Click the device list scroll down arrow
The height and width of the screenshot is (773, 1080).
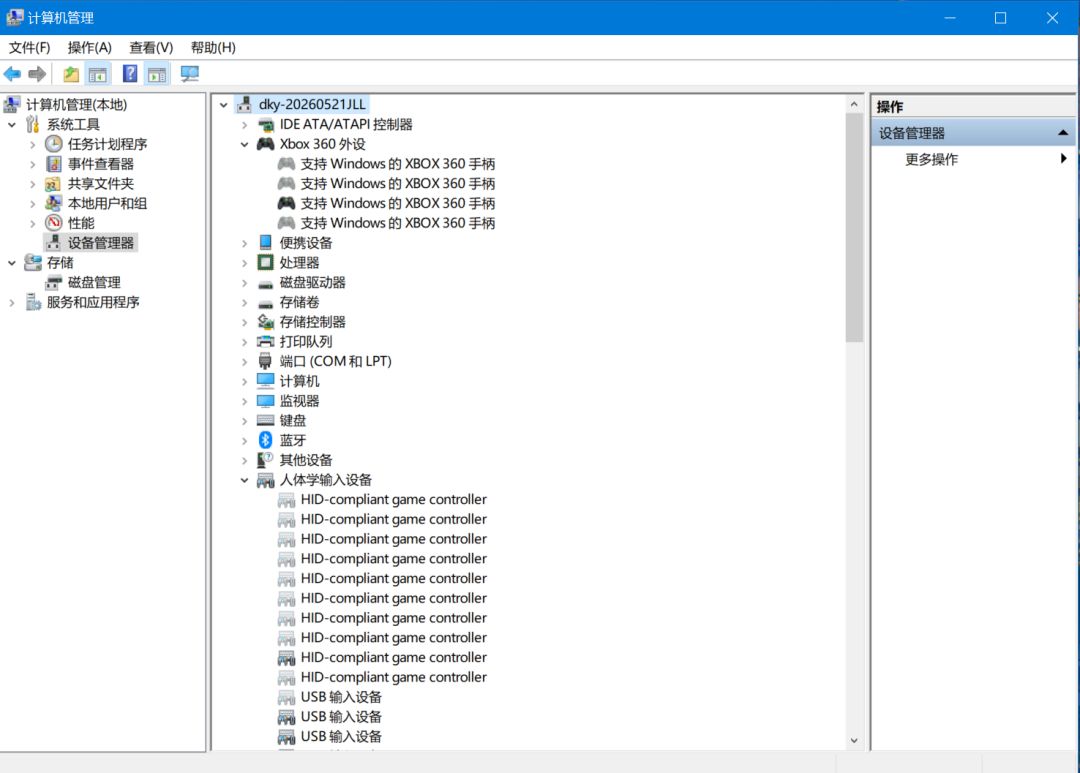pyautogui.click(x=854, y=741)
